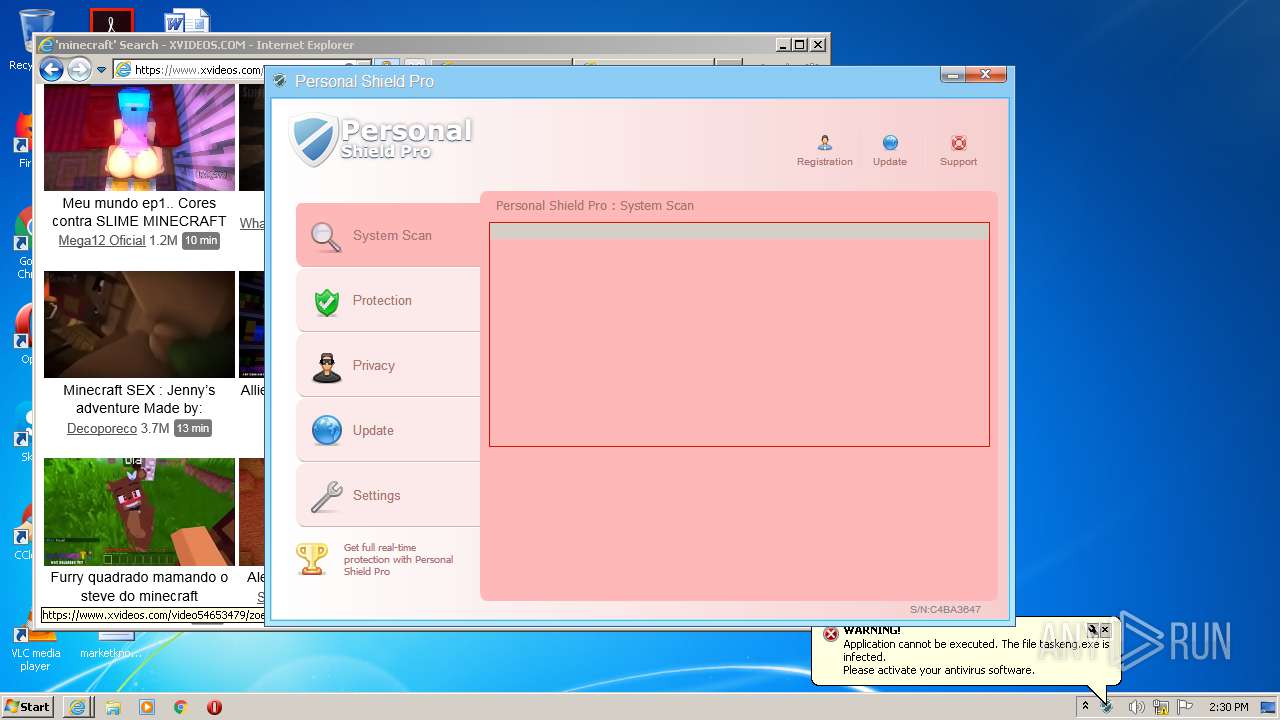The image size is (1280, 720).
Task: Minimize the Personal Shield Pro window
Action: click(x=953, y=75)
